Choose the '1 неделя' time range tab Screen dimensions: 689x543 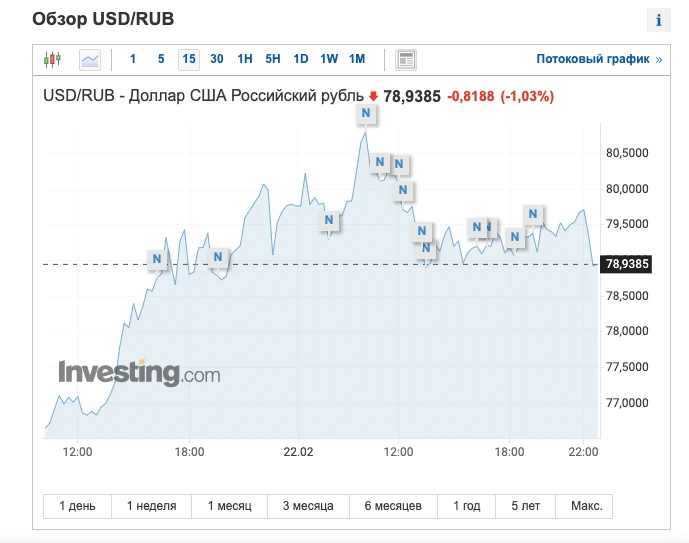point(151,506)
